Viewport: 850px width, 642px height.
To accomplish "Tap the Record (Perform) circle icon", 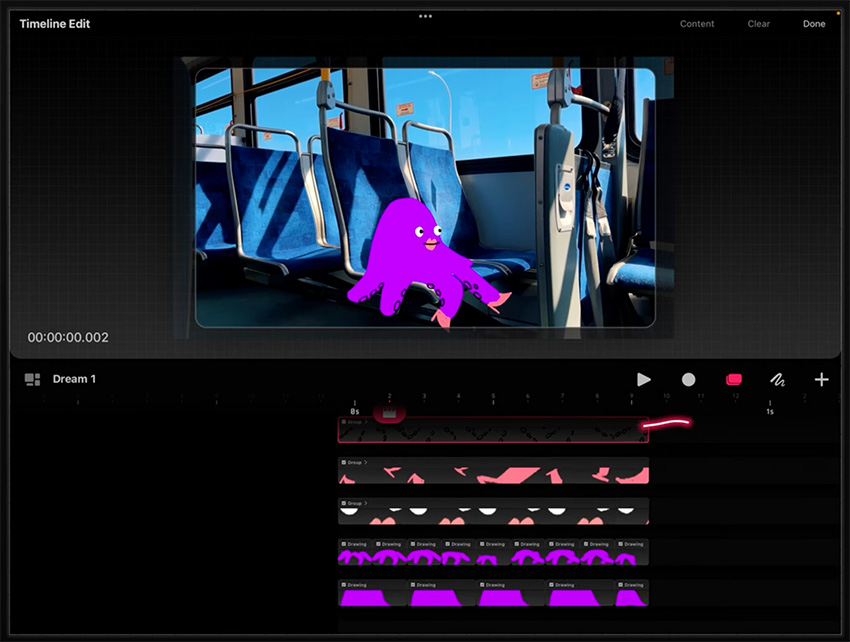I will (688, 380).
